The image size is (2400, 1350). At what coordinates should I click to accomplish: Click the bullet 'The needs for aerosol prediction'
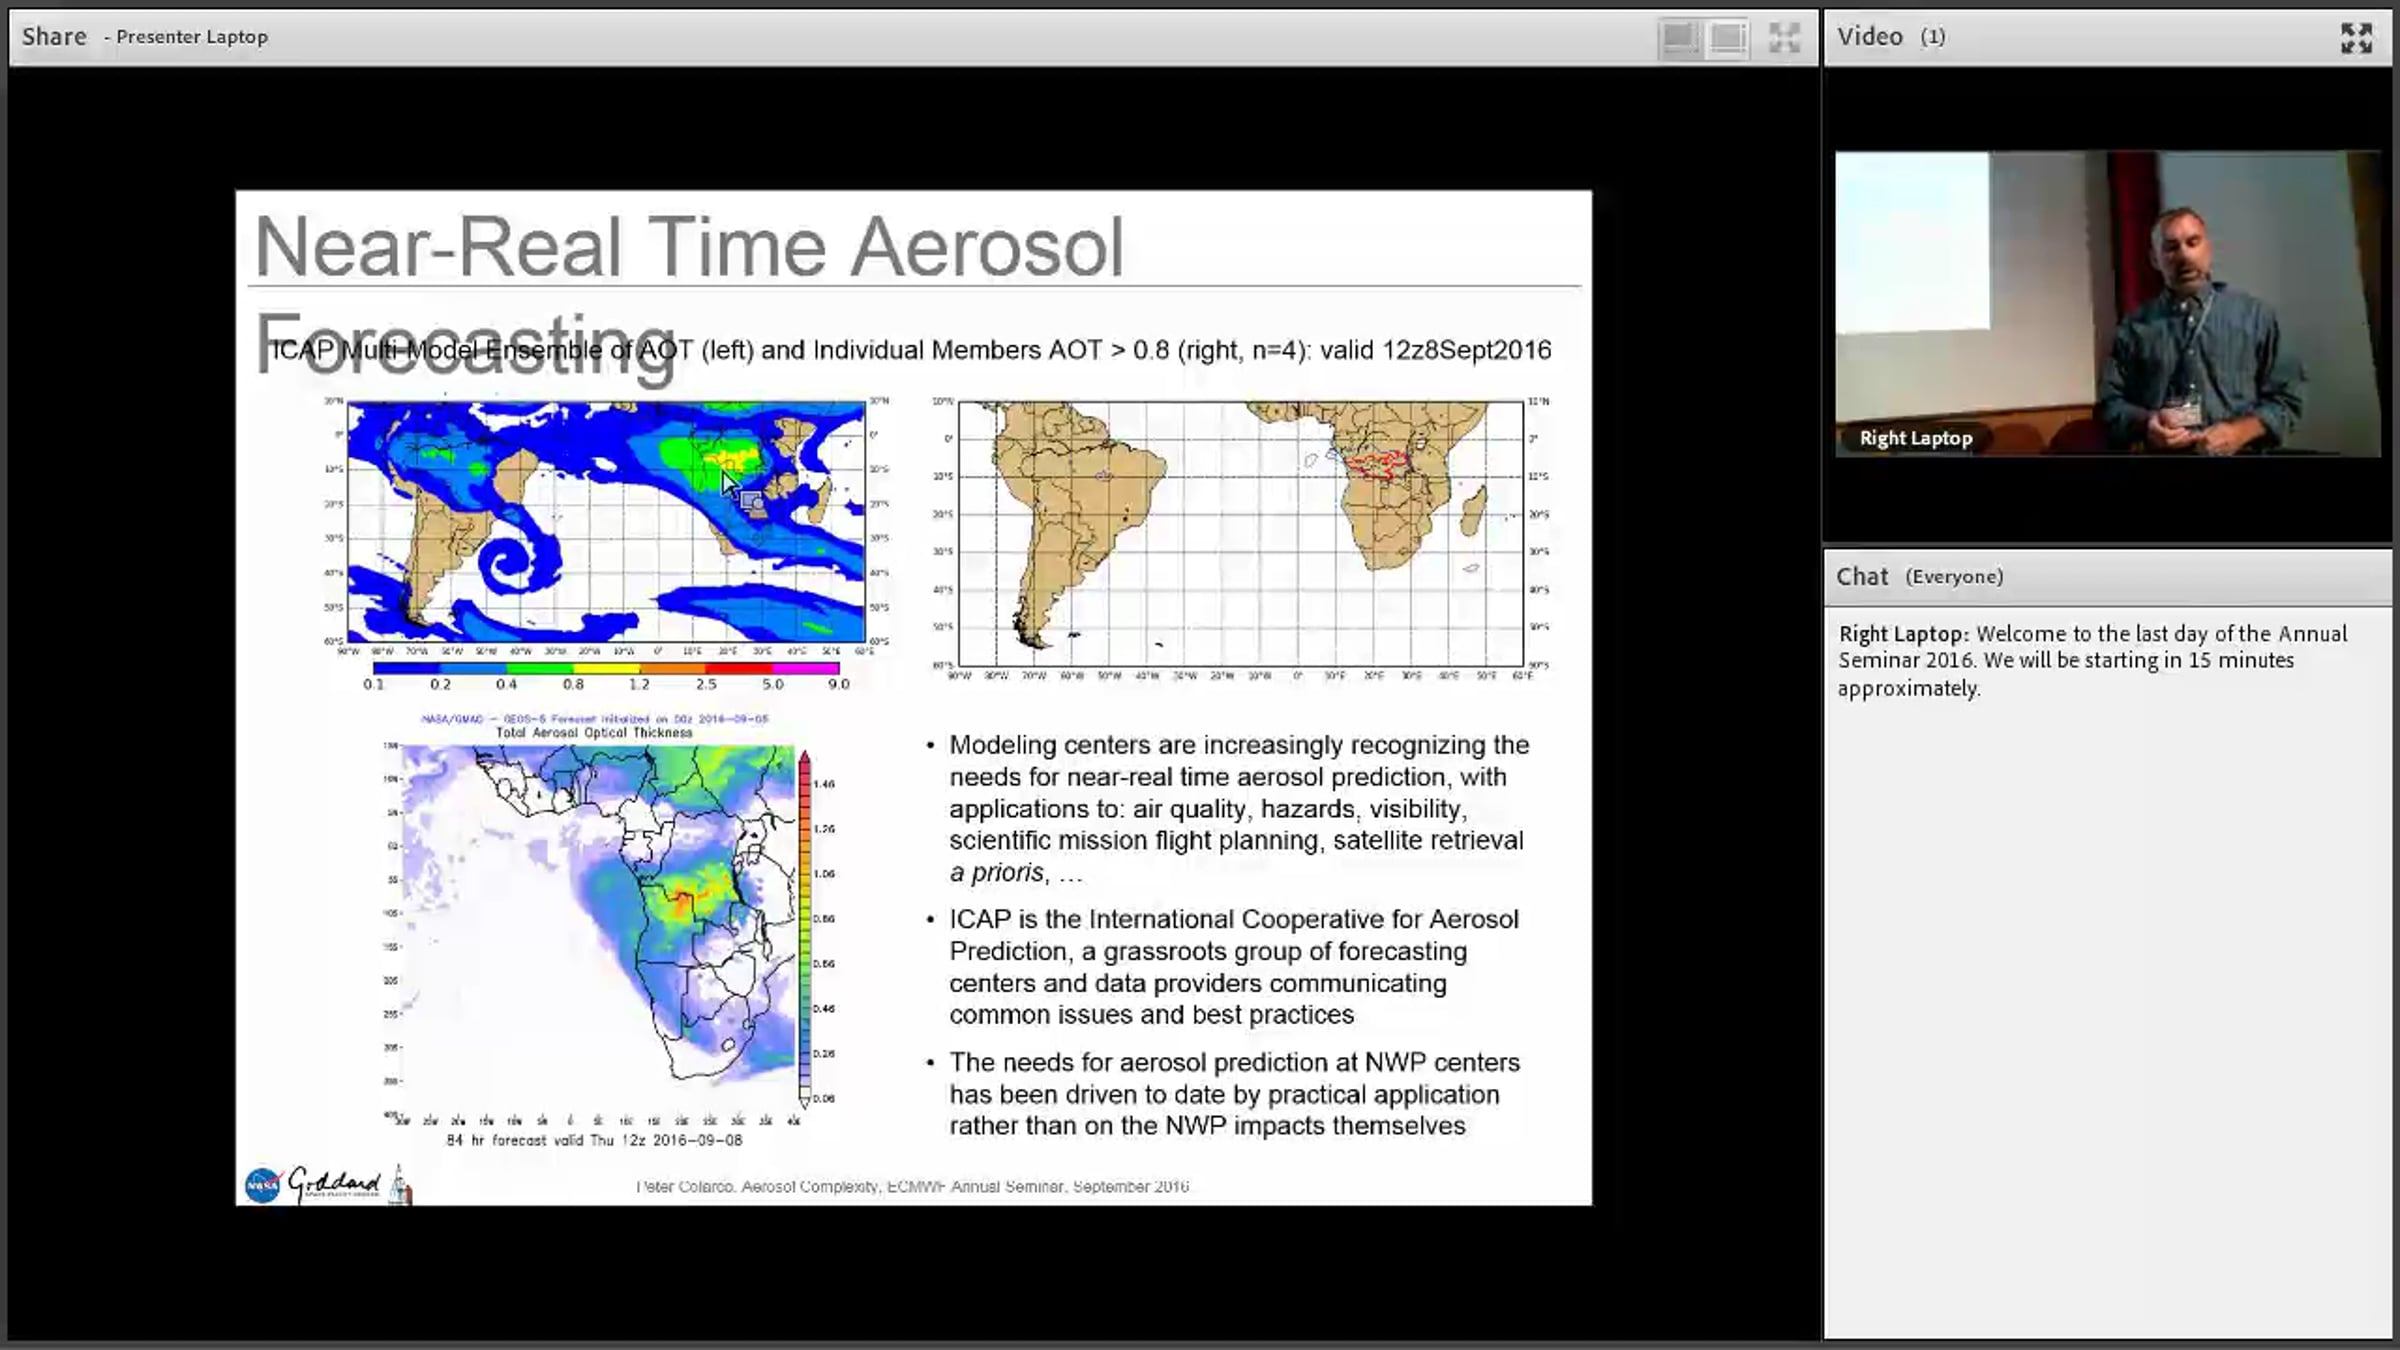click(1234, 1094)
